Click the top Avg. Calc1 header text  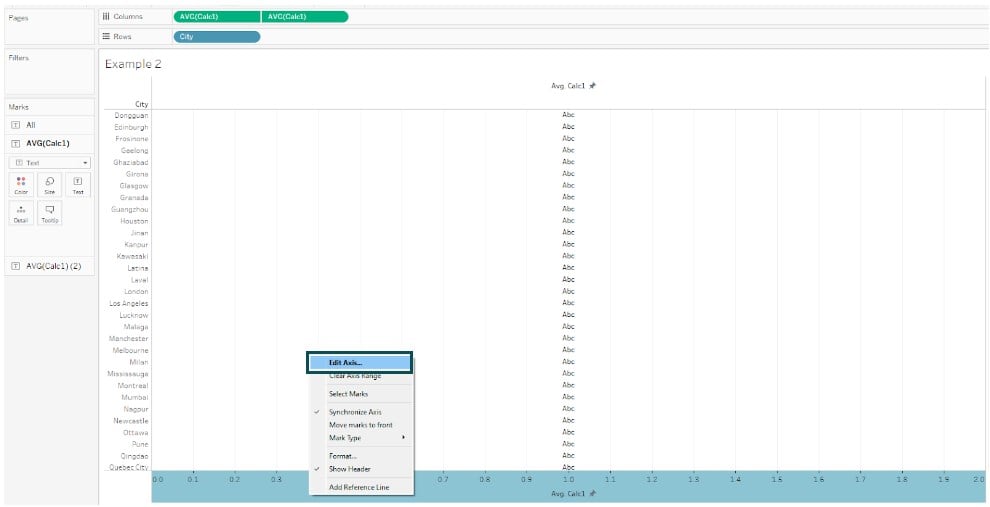point(568,86)
